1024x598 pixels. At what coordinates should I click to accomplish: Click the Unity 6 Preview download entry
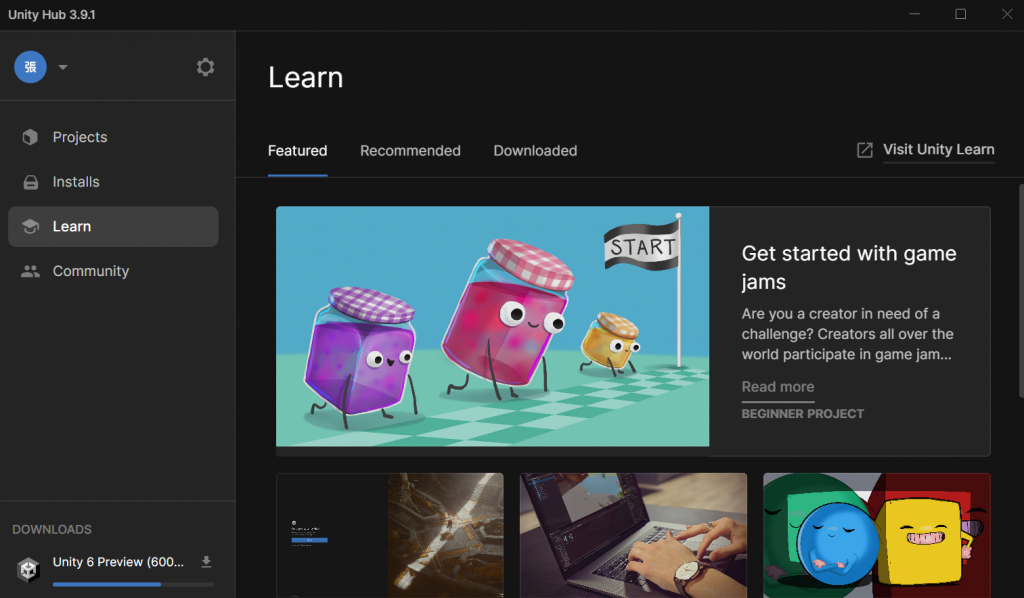[x=118, y=562]
